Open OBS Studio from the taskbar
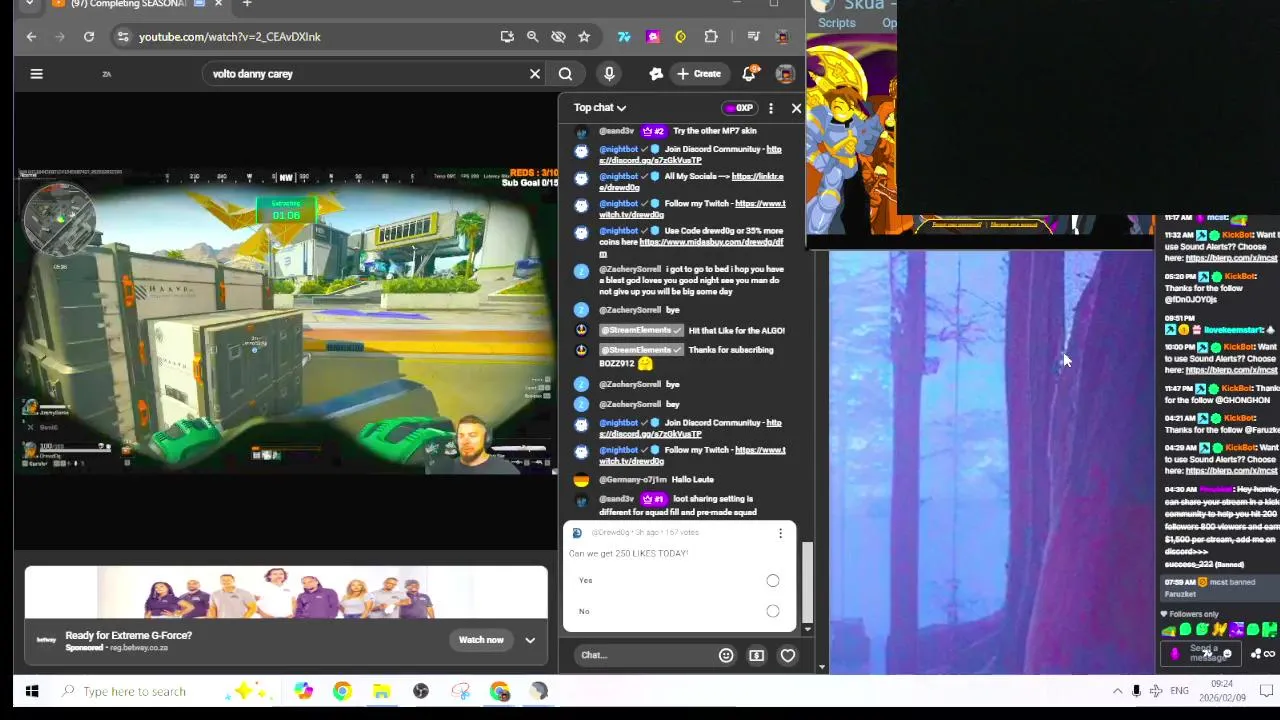 point(421,691)
